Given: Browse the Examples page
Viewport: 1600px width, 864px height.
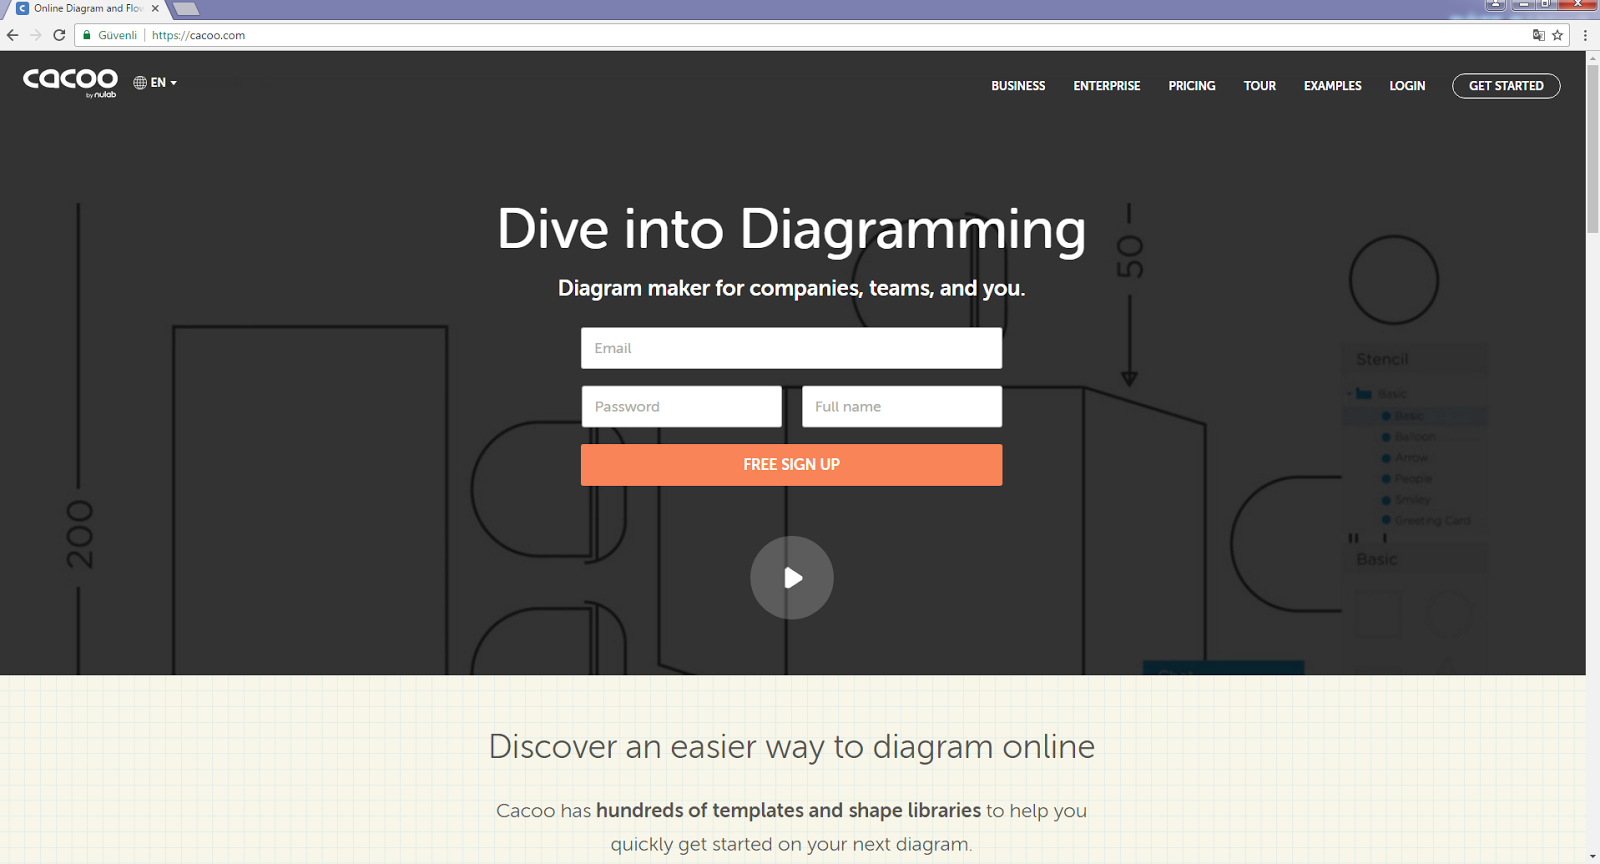Looking at the screenshot, I should click(1333, 86).
